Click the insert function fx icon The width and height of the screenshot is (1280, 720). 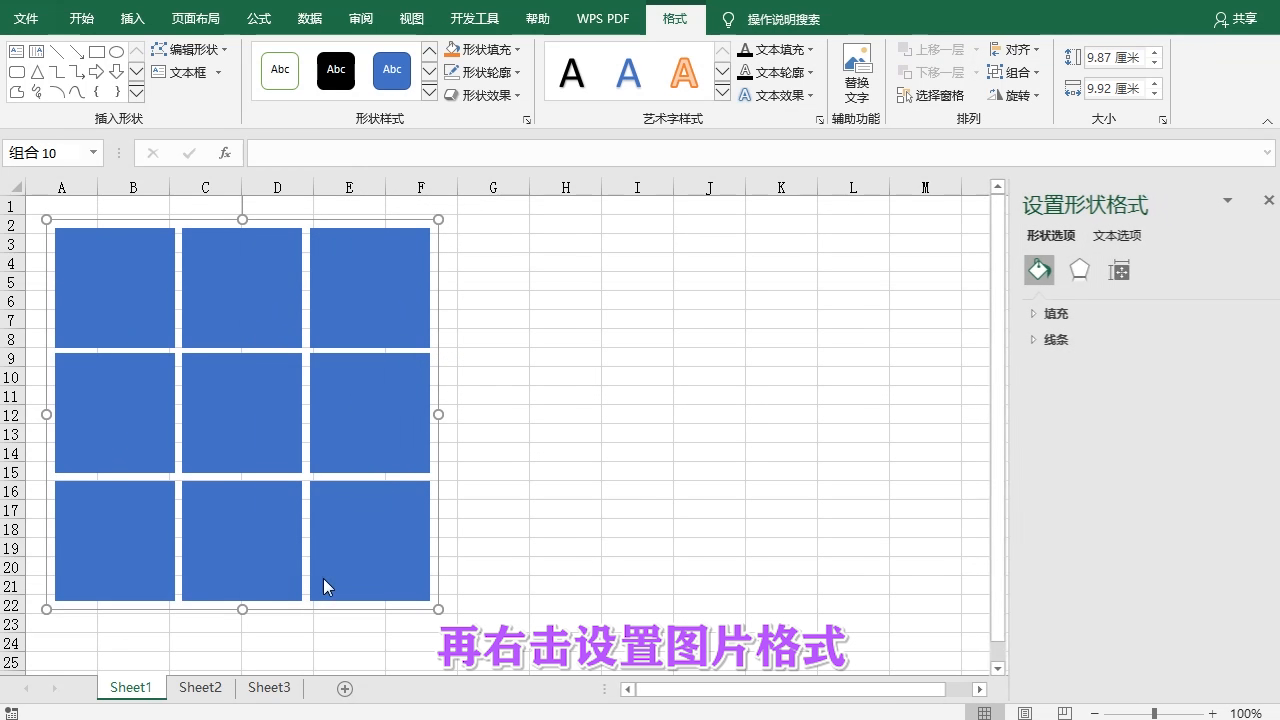[x=225, y=153]
